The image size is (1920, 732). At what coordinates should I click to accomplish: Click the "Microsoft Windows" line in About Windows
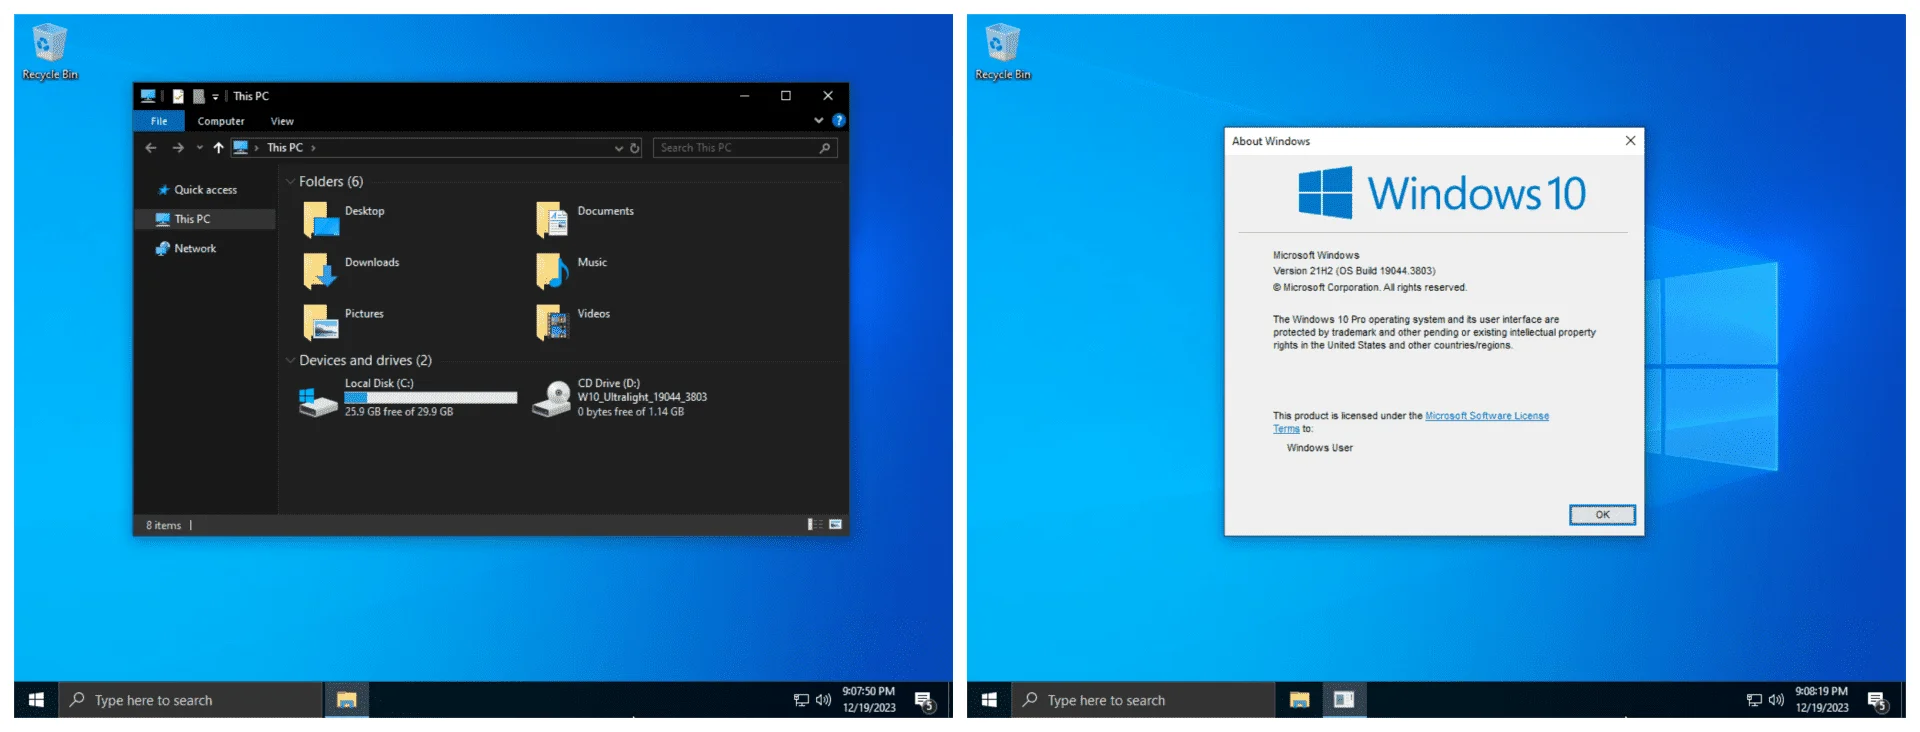point(1316,255)
